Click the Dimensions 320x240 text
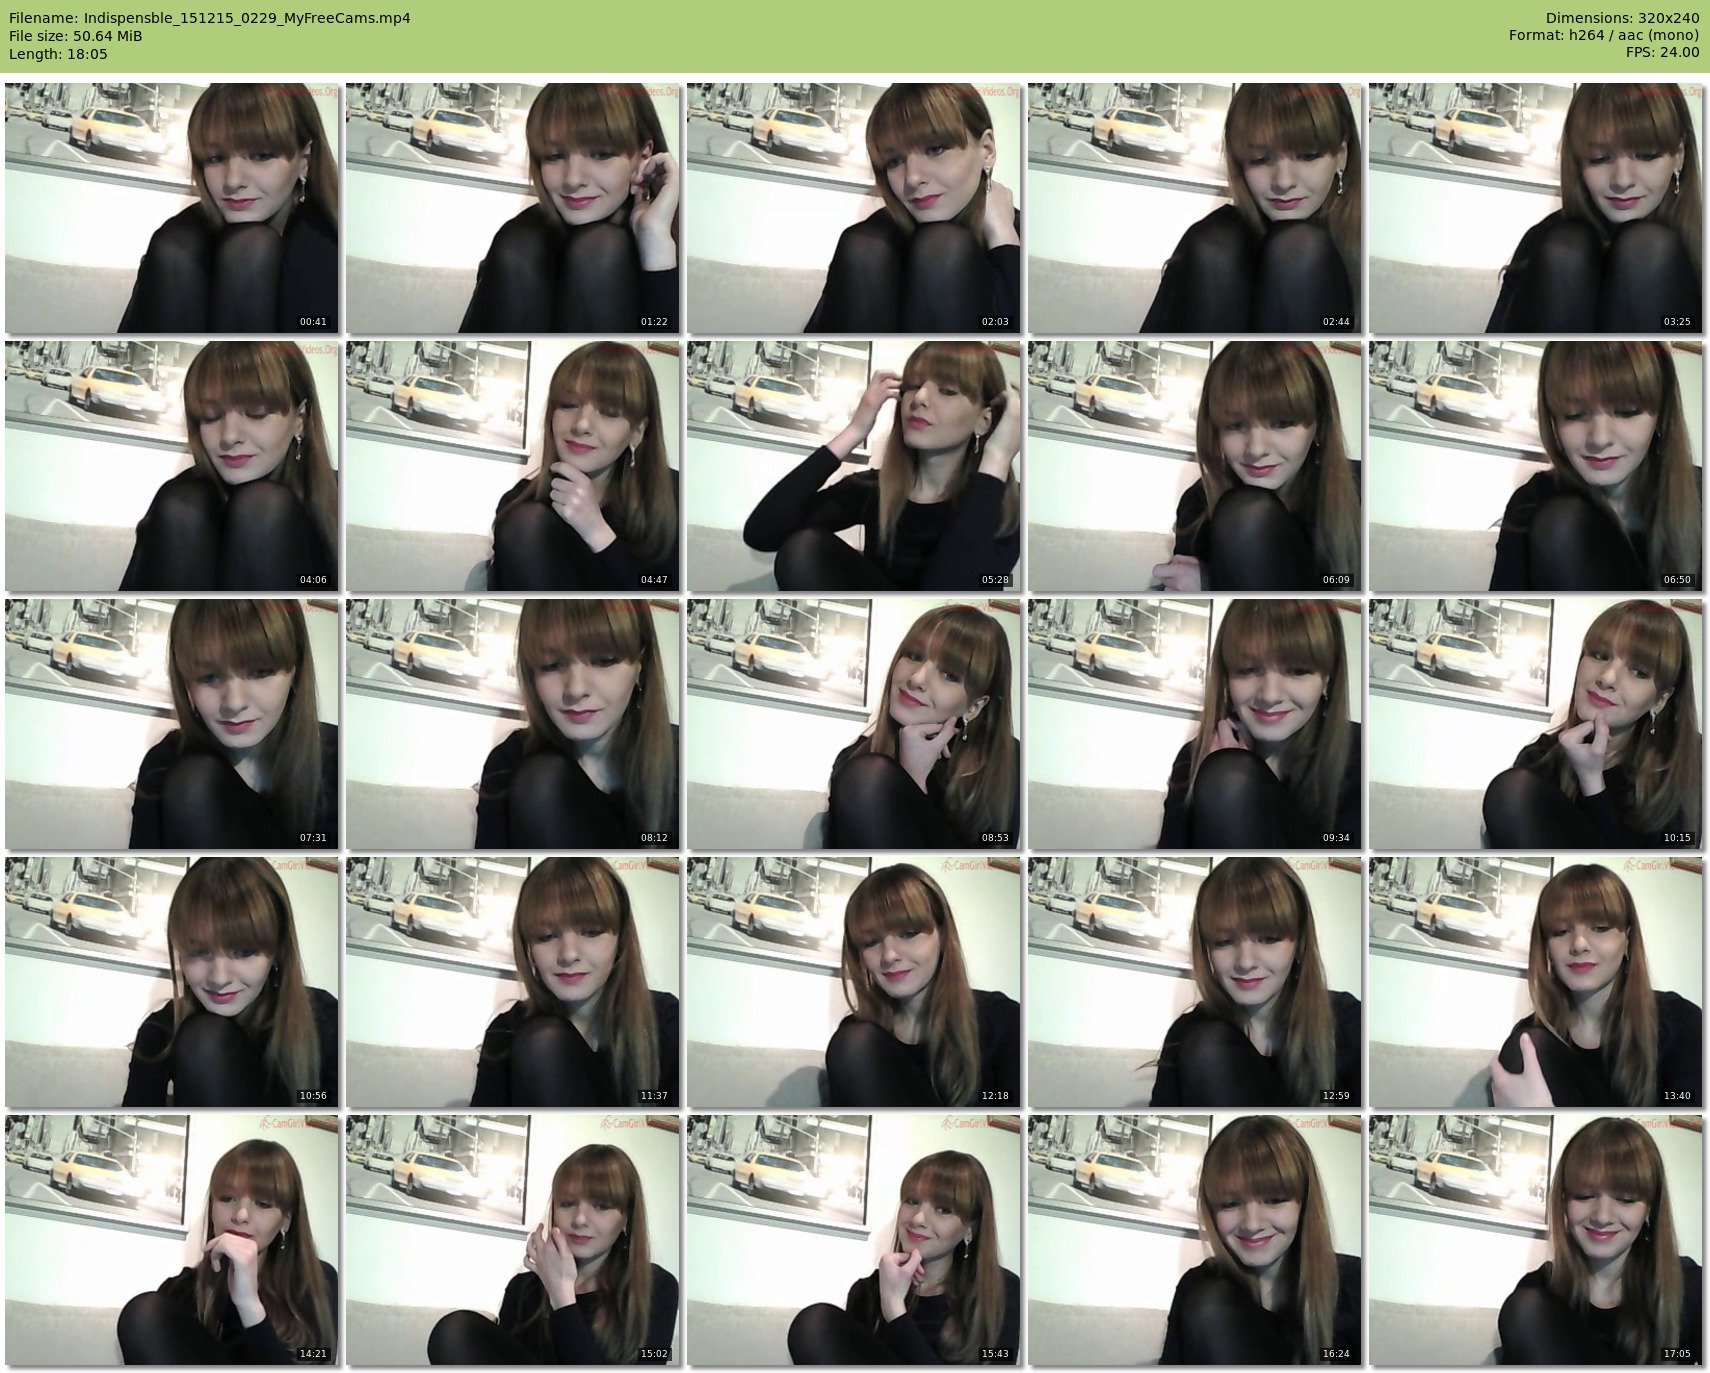Viewport: 1710px width, 1373px height. coord(1622,18)
